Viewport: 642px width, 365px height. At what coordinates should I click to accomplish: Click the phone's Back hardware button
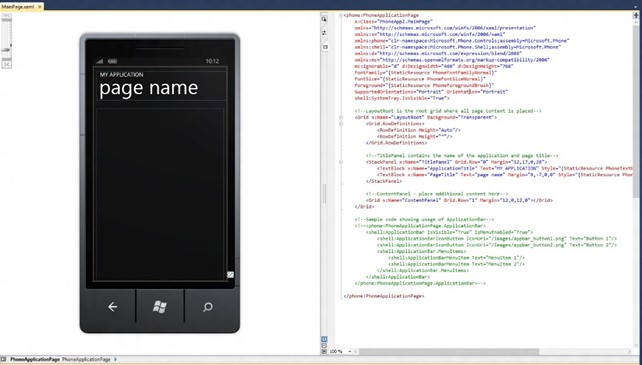[112, 306]
